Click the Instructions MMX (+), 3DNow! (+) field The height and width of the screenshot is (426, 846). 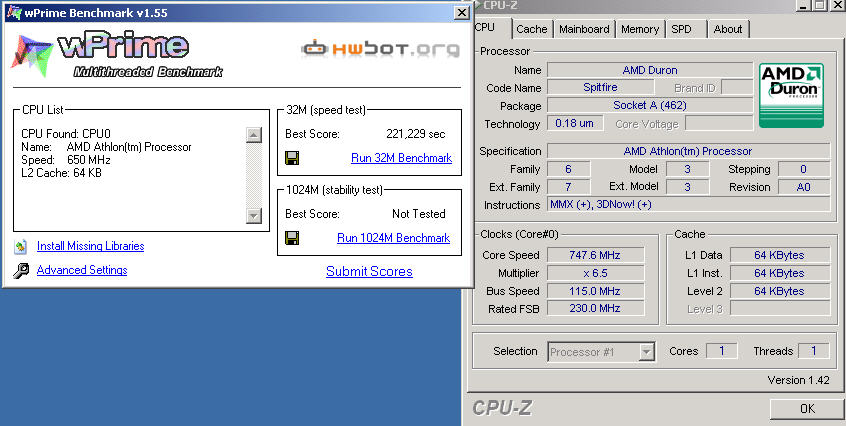[x=688, y=204]
